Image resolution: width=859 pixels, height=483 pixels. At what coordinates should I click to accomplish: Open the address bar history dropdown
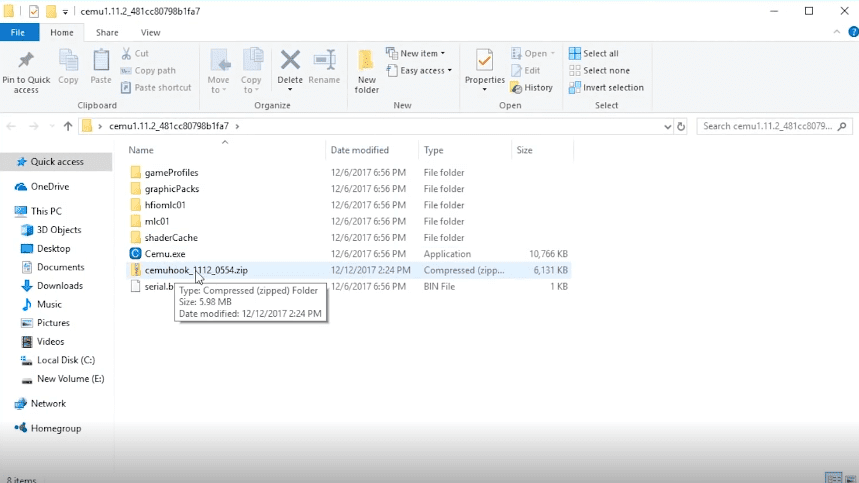click(x=667, y=127)
